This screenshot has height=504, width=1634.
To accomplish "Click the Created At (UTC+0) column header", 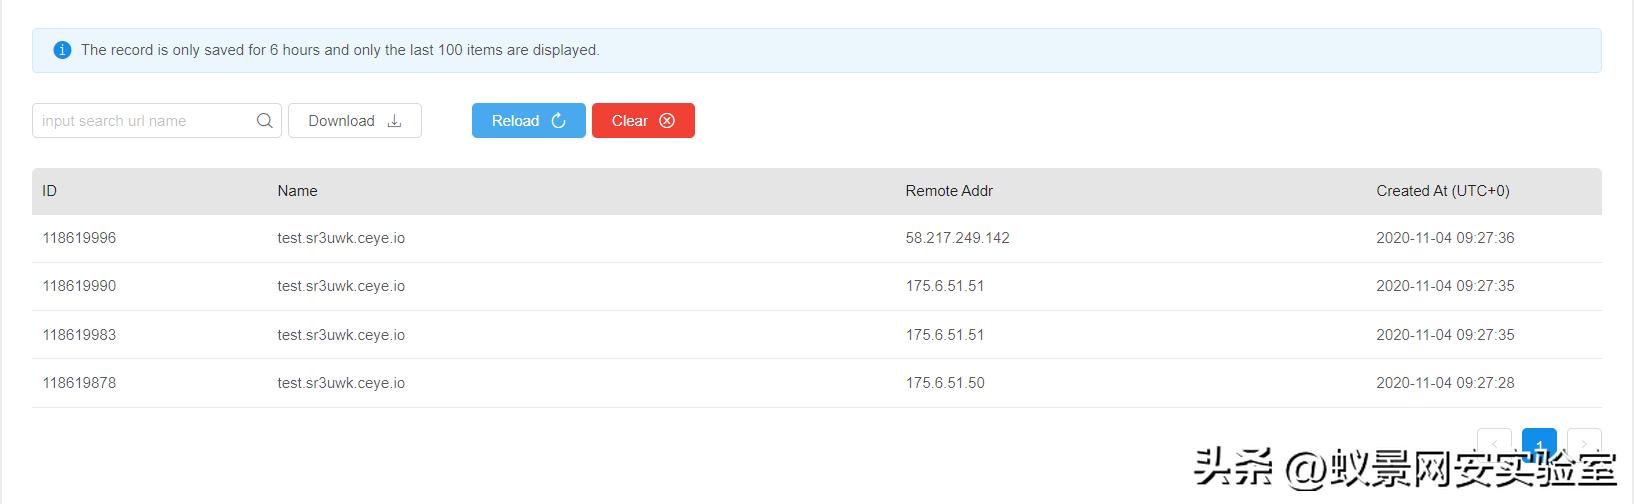I will (x=1443, y=191).
